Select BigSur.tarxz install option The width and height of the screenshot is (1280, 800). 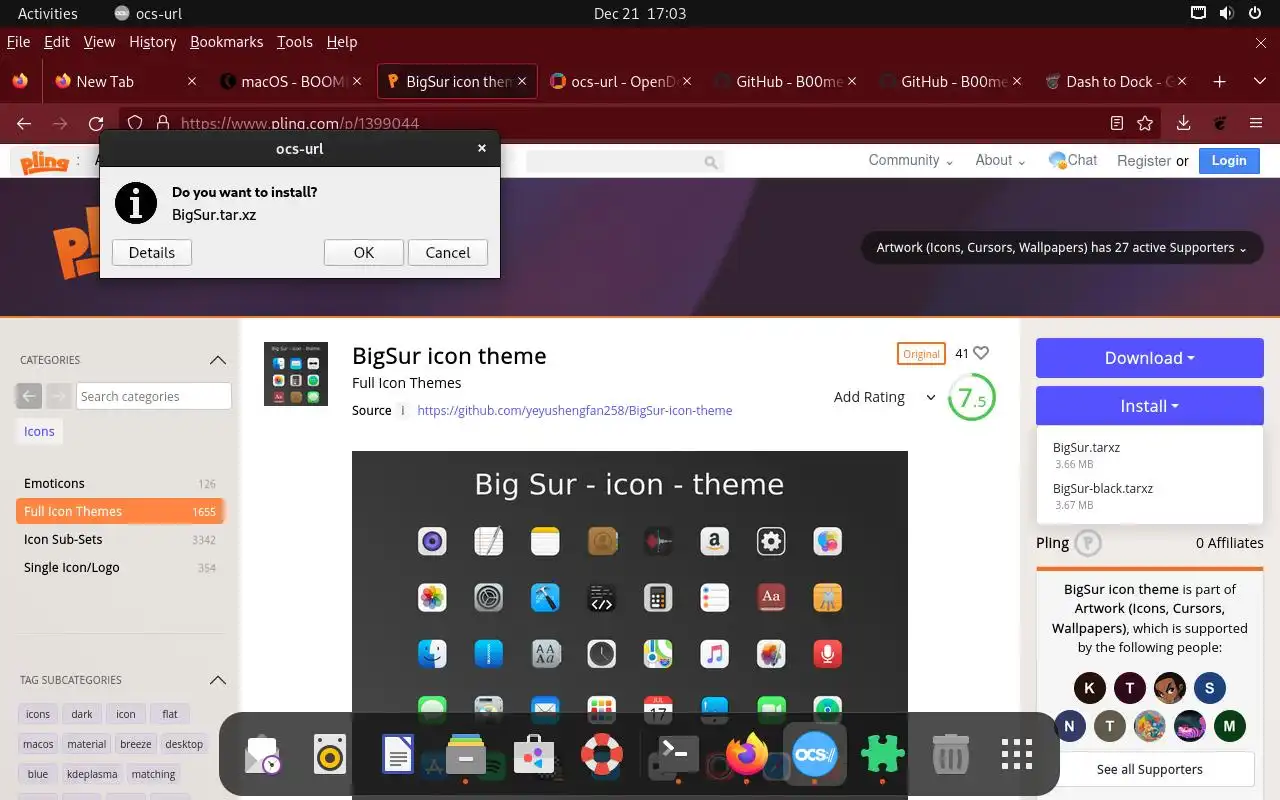pyautogui.click(x=1086, y=448)
